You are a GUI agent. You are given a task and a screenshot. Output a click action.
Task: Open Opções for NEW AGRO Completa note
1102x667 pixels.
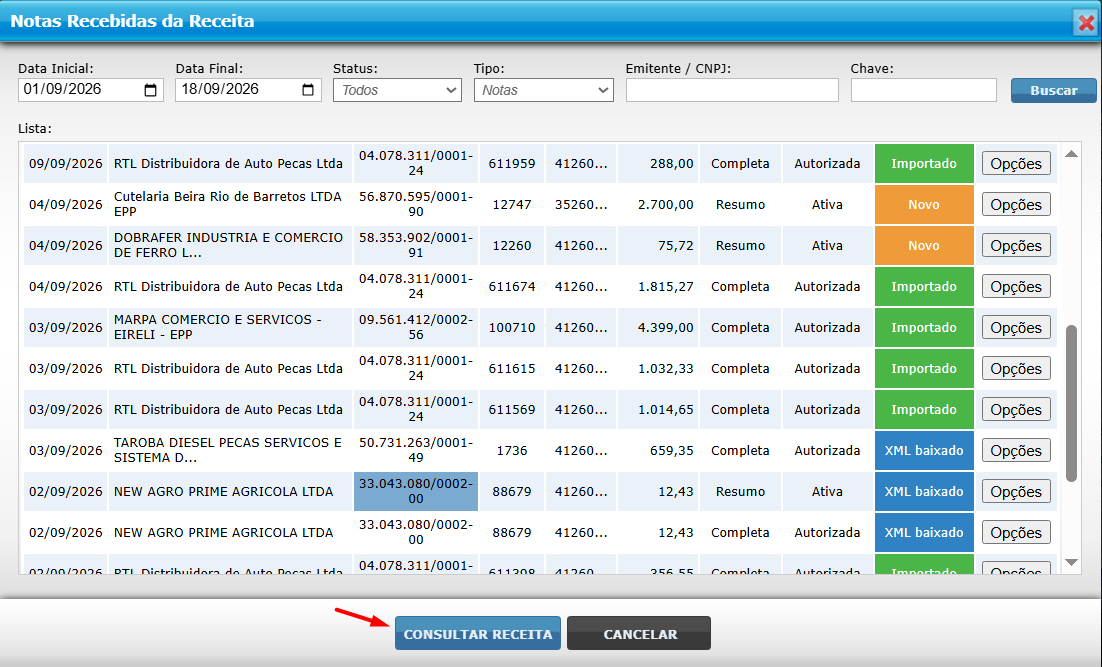click(1016, 533)
